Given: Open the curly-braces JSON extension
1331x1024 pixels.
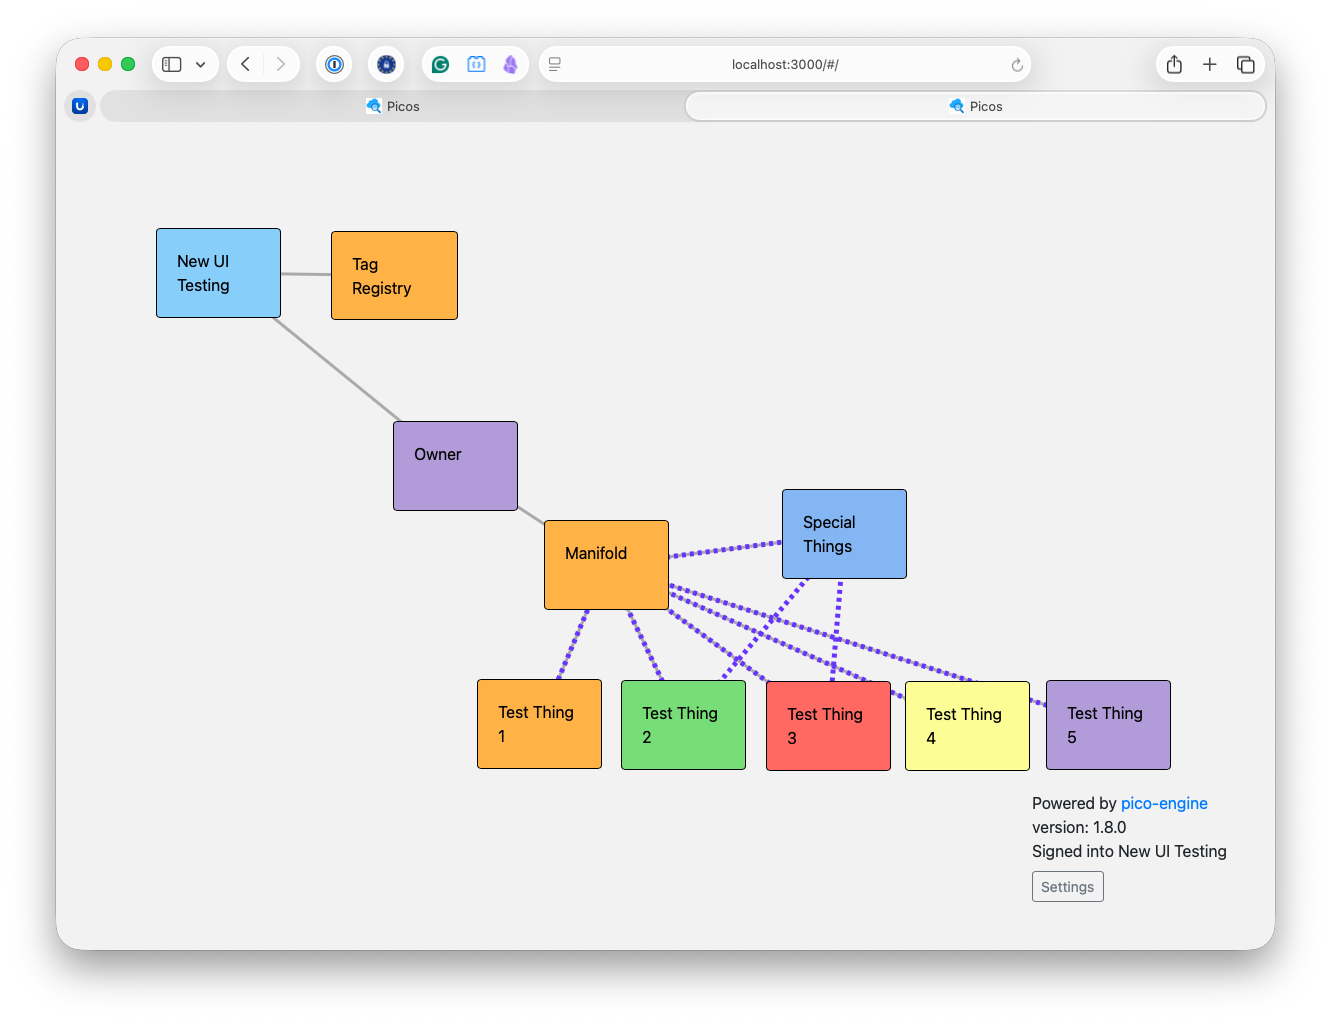Looking at the screenshot, I should coord(476,64).
